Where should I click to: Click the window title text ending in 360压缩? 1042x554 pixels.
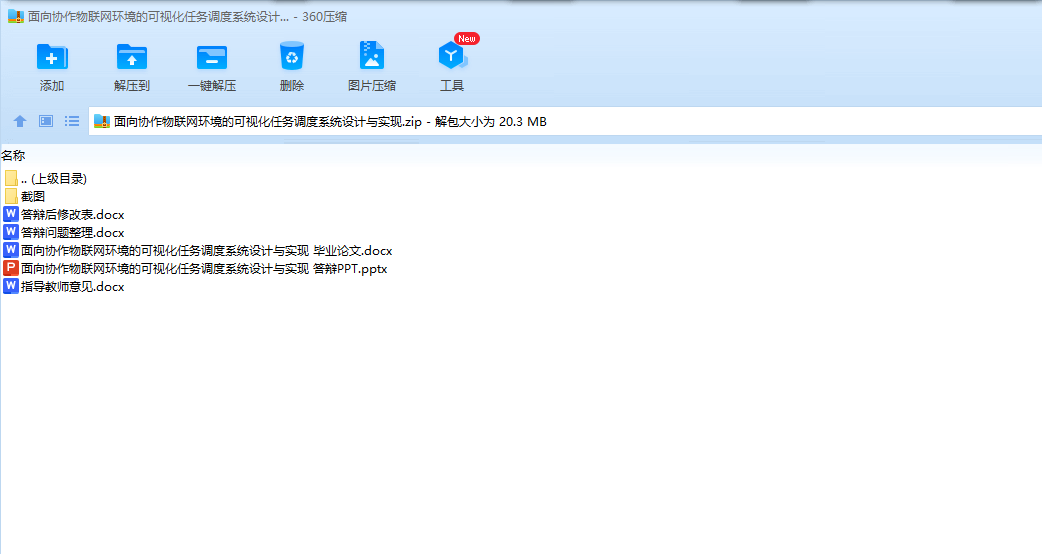[187, 17]
